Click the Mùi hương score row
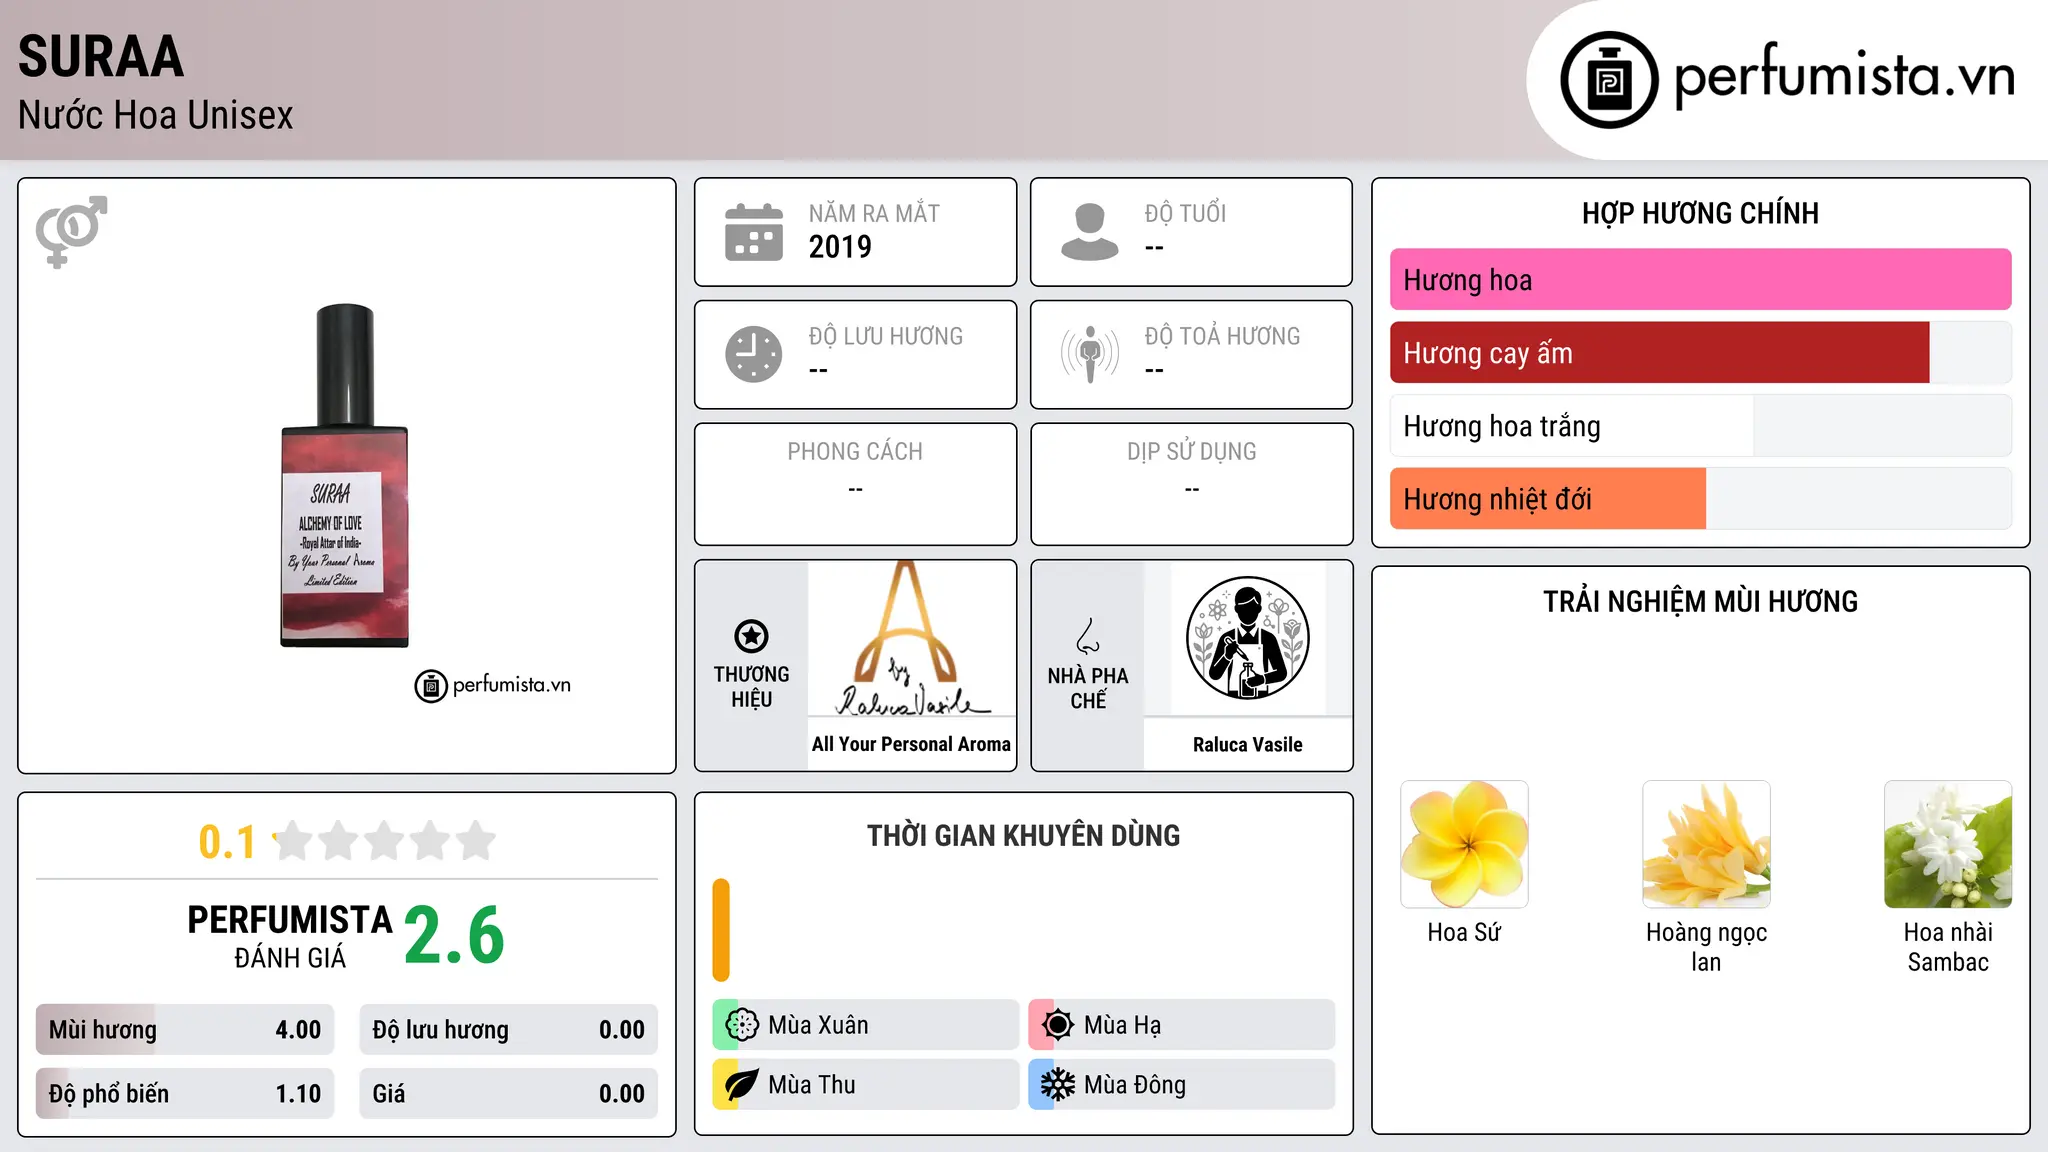This screenshot has height=1152, width=2048. tap(185, 1029)
